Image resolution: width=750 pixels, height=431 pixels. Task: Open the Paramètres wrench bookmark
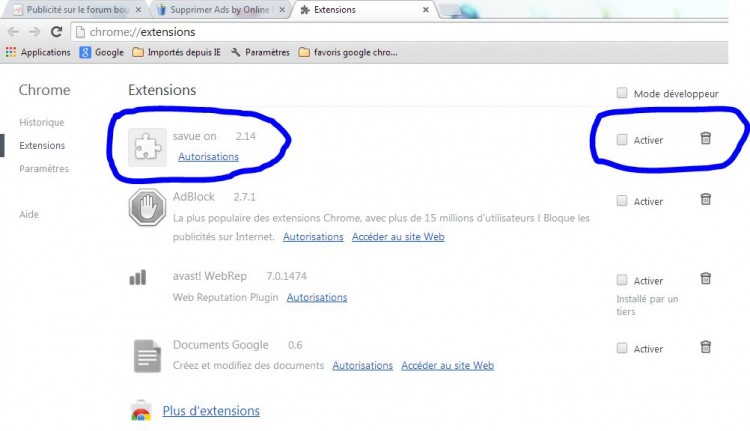click(x=261, y=52)
